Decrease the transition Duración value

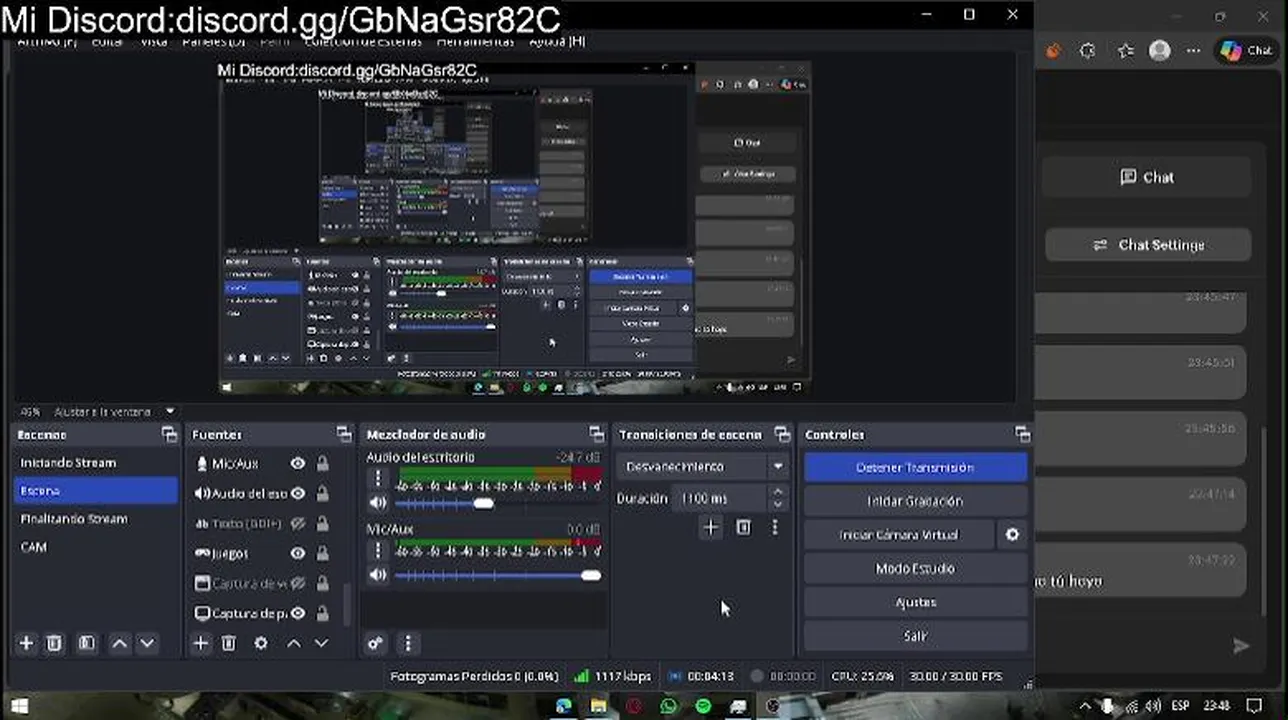tap(777, 503)
